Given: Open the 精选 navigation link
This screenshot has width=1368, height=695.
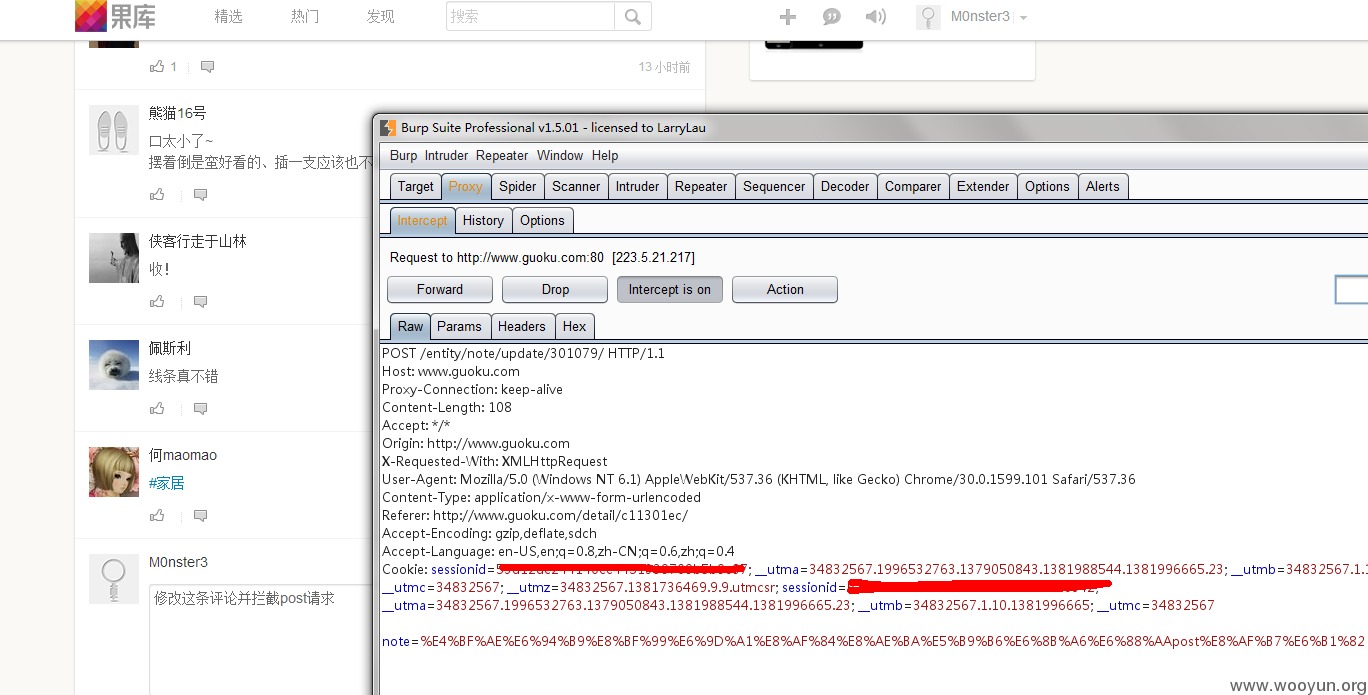Looking at the screenshot, I should point(228,16).
